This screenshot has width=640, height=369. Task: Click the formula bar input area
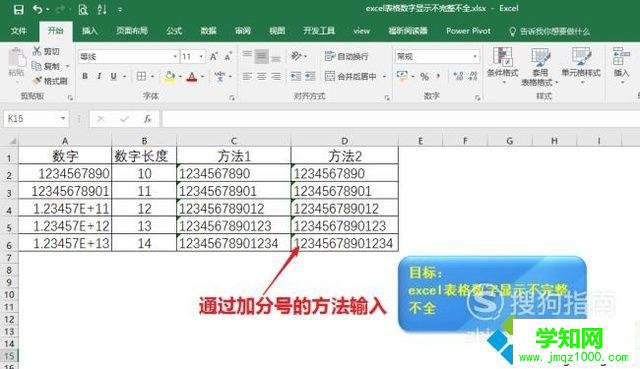pos(401,119)
